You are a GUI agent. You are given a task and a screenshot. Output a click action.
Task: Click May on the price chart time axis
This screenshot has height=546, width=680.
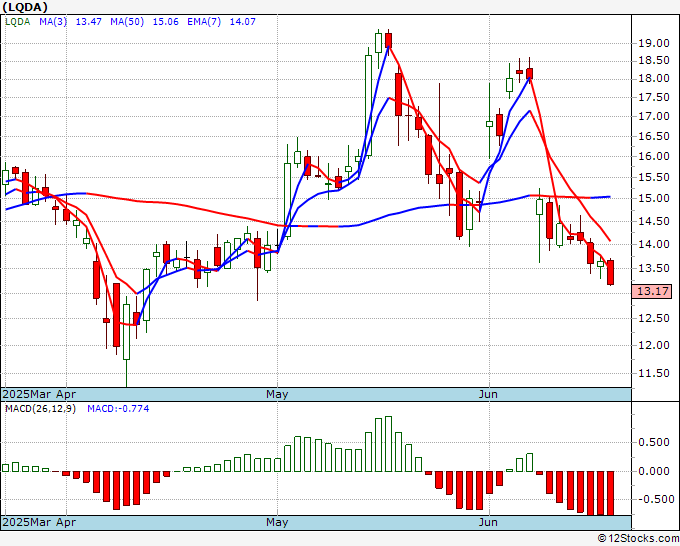click(x=277, y=394)
